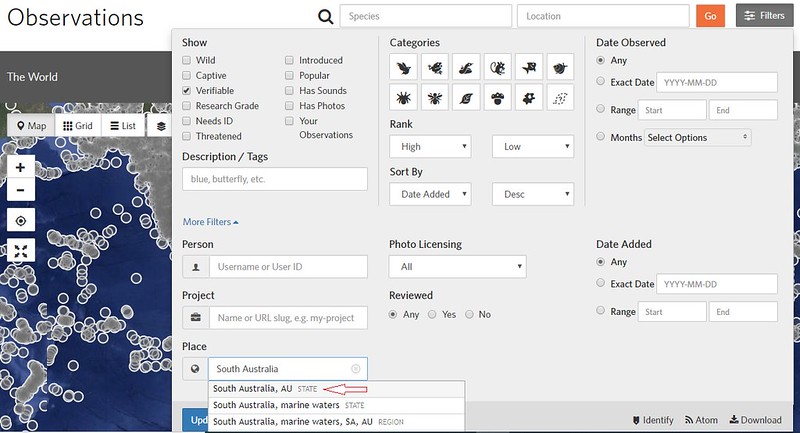This screenshot has width=800, height=433.
Task: Select the Birds category icon
Action: (x=403, y=67)
